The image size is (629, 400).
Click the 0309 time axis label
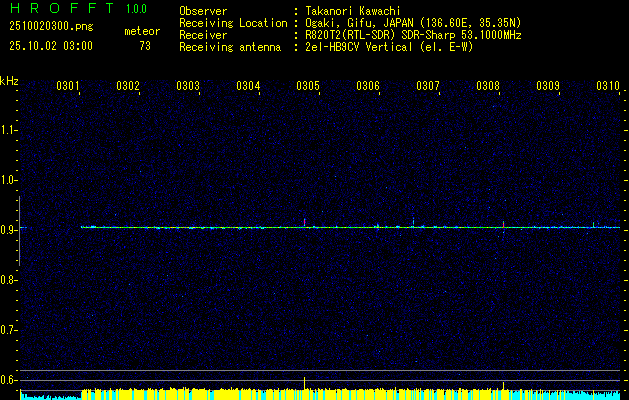(548, 86)
